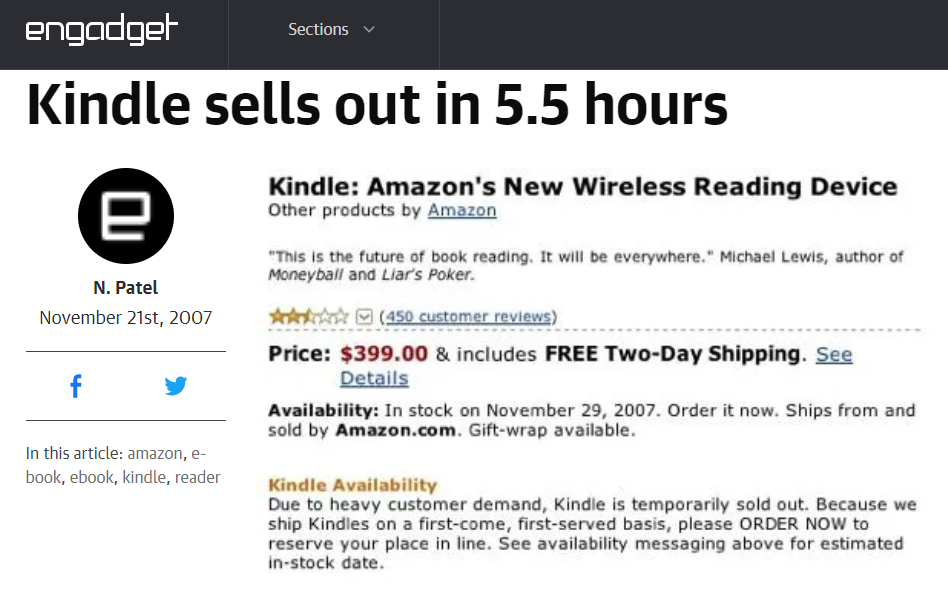Click the 'kindle' article tag
This screenshot has height=589, width=948.
tap(144, 477)
